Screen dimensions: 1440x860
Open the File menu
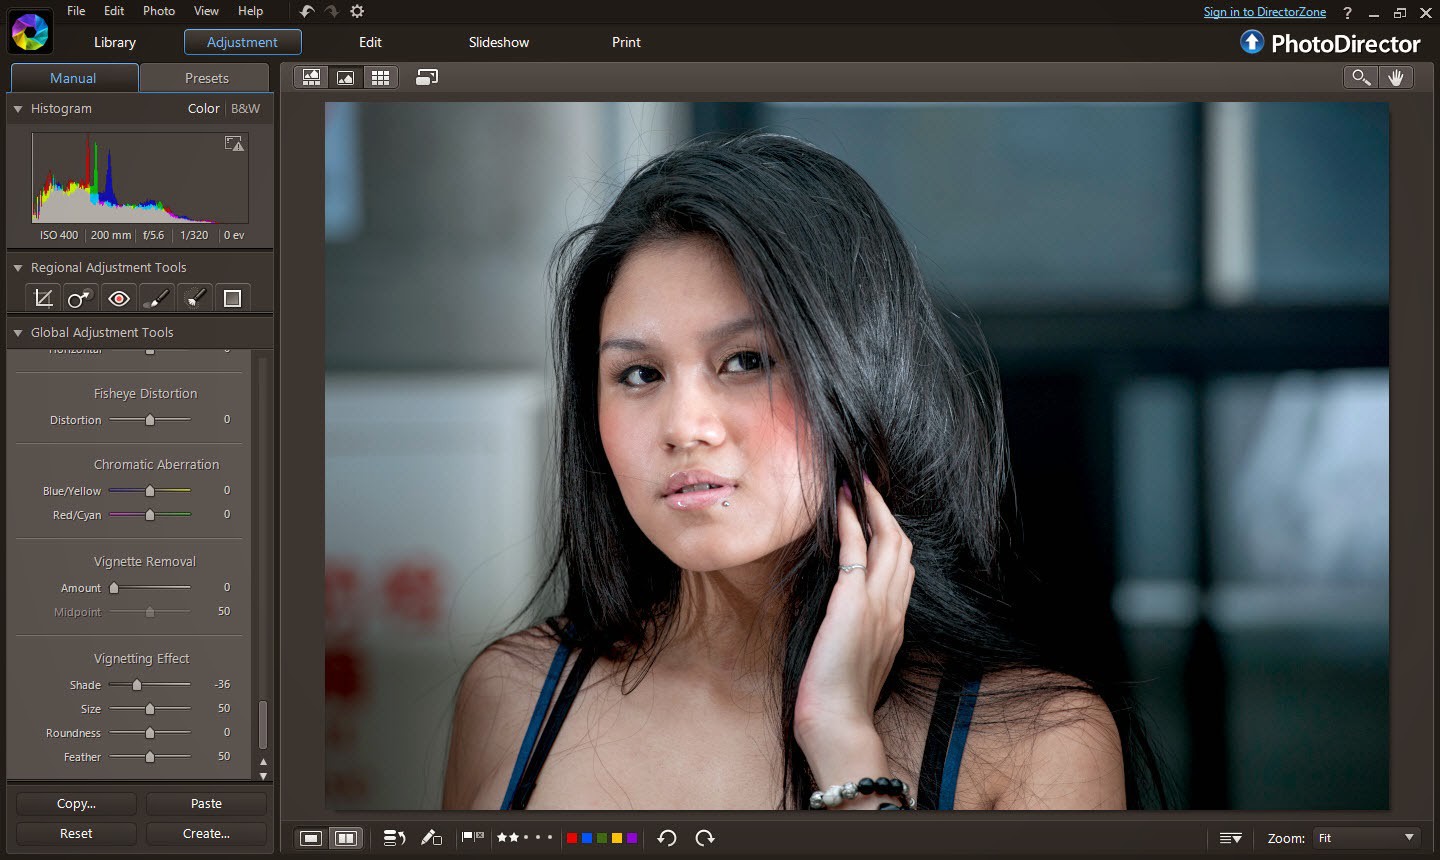coord(76,11)
